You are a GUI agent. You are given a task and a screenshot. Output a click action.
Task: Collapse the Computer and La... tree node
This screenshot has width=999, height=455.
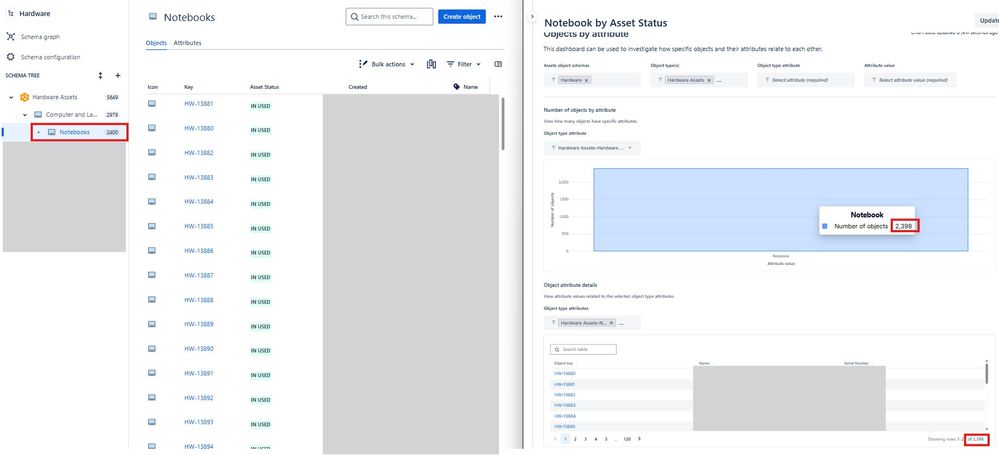coord(25,115)
